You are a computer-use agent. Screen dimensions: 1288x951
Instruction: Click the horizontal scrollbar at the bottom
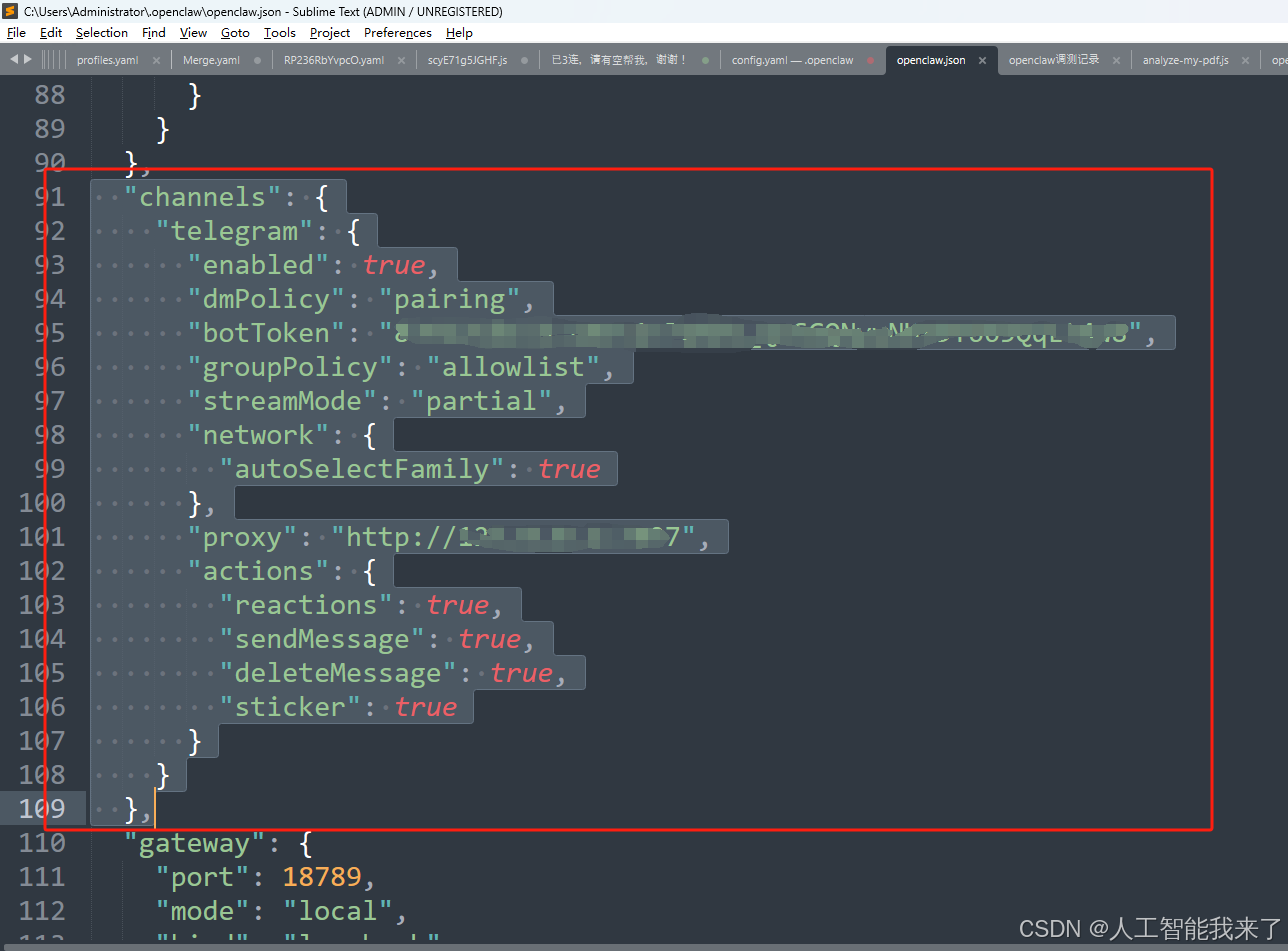(x=644, y=946)
